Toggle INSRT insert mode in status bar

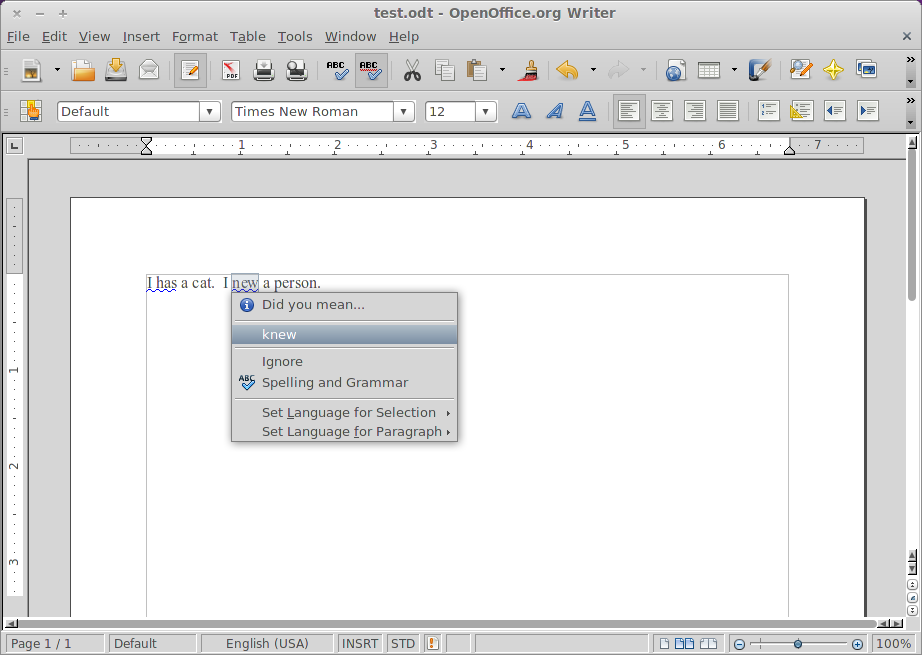tap(360, 643)
